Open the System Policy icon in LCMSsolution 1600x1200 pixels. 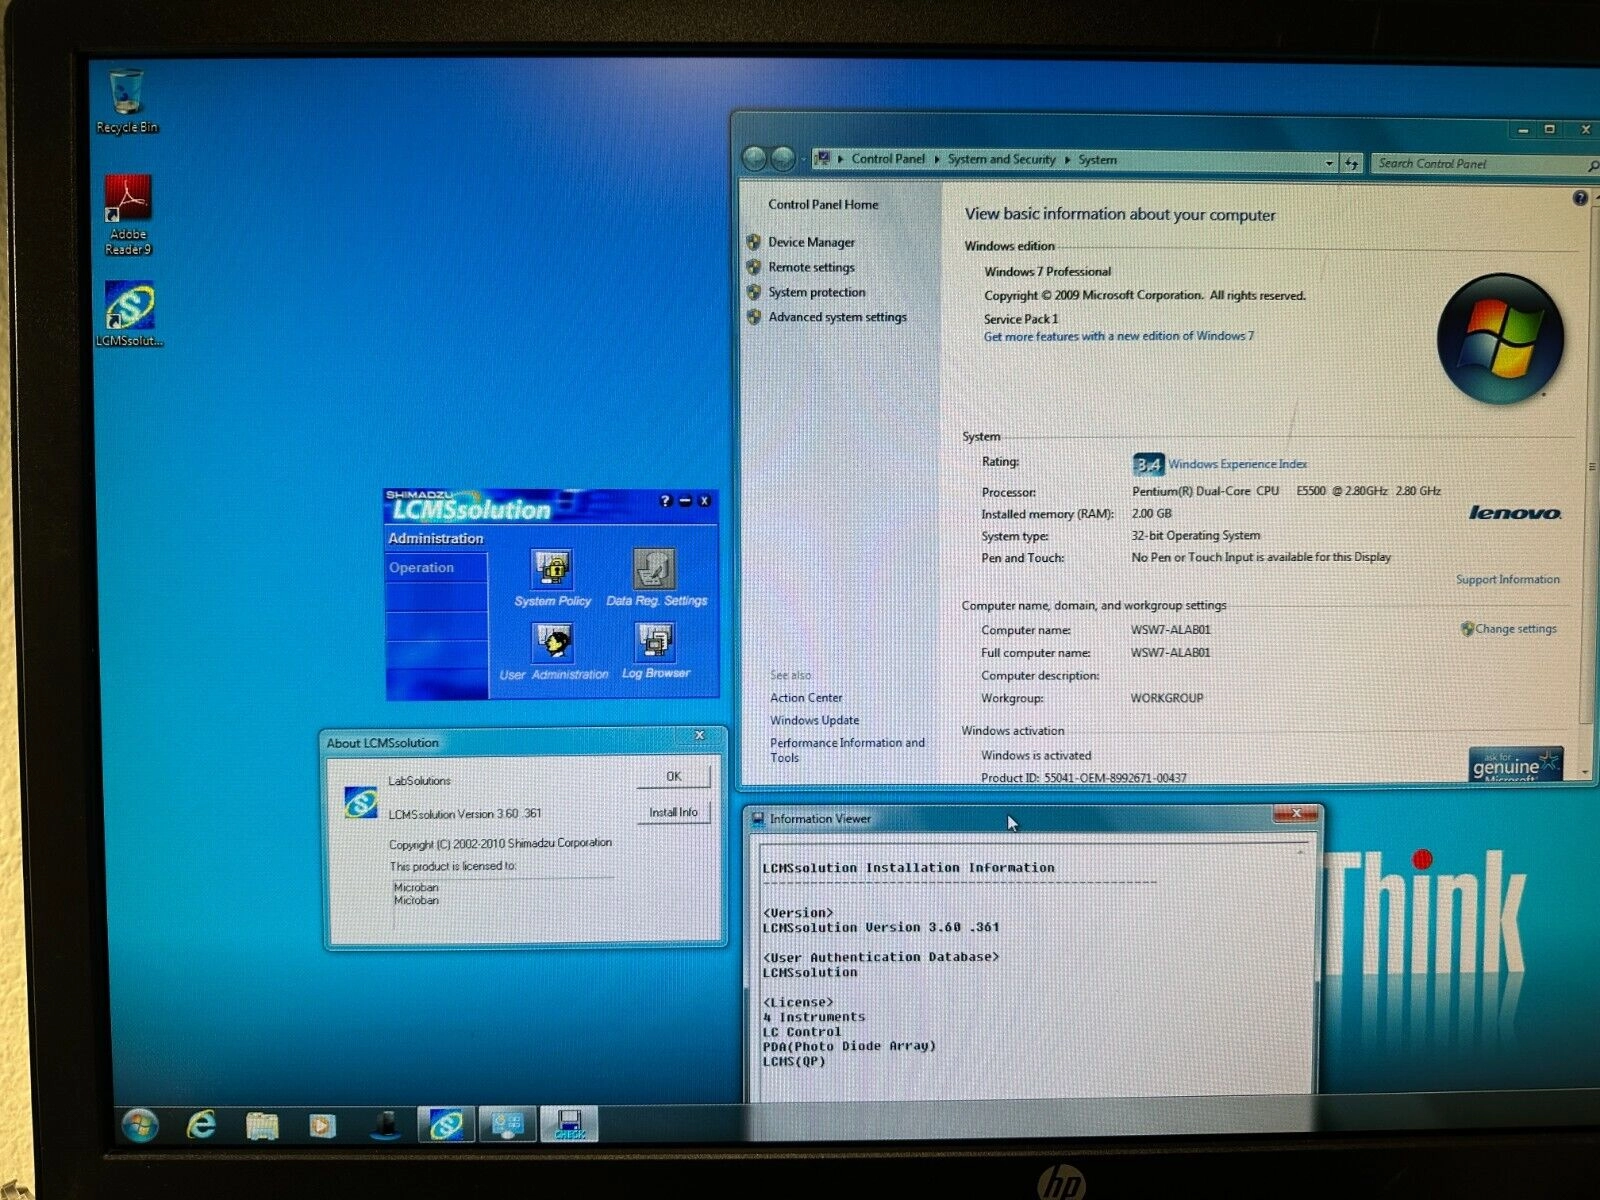pos(552,569)
